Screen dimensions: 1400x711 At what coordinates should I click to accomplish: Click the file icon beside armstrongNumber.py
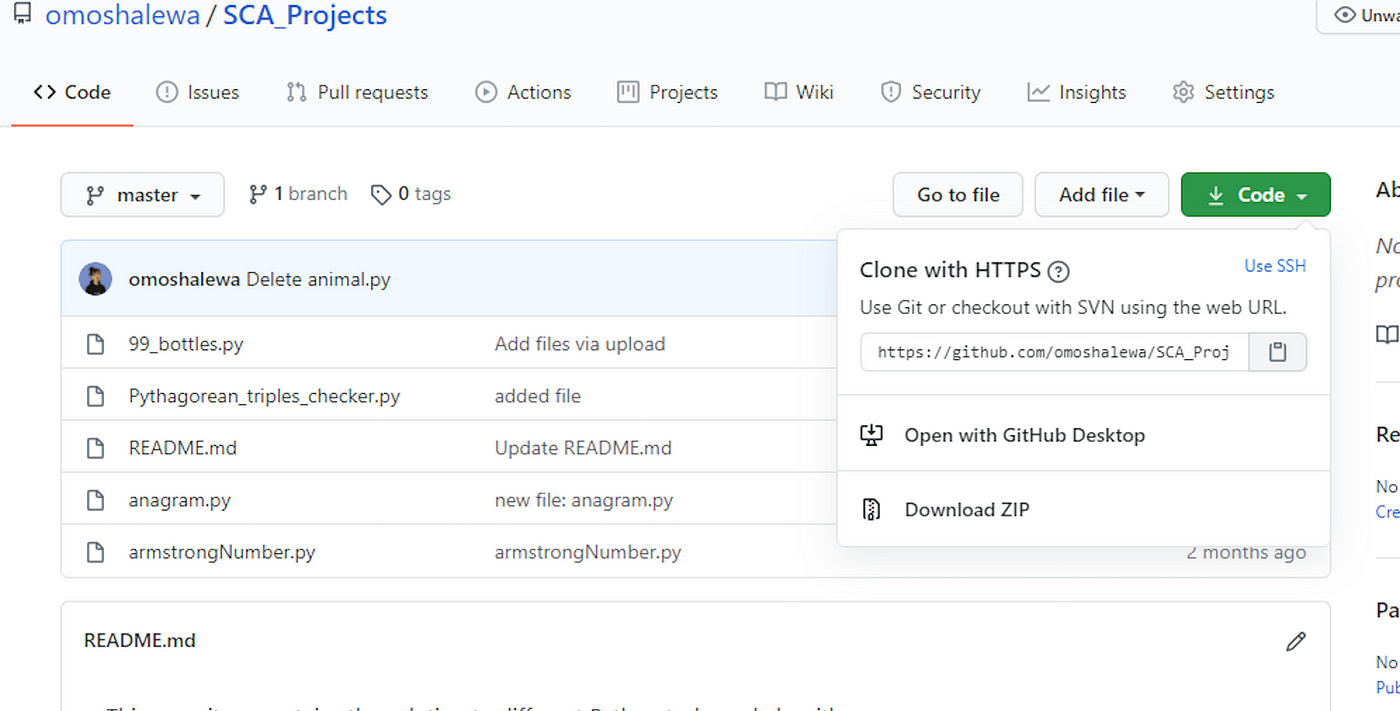pos(95,552)
